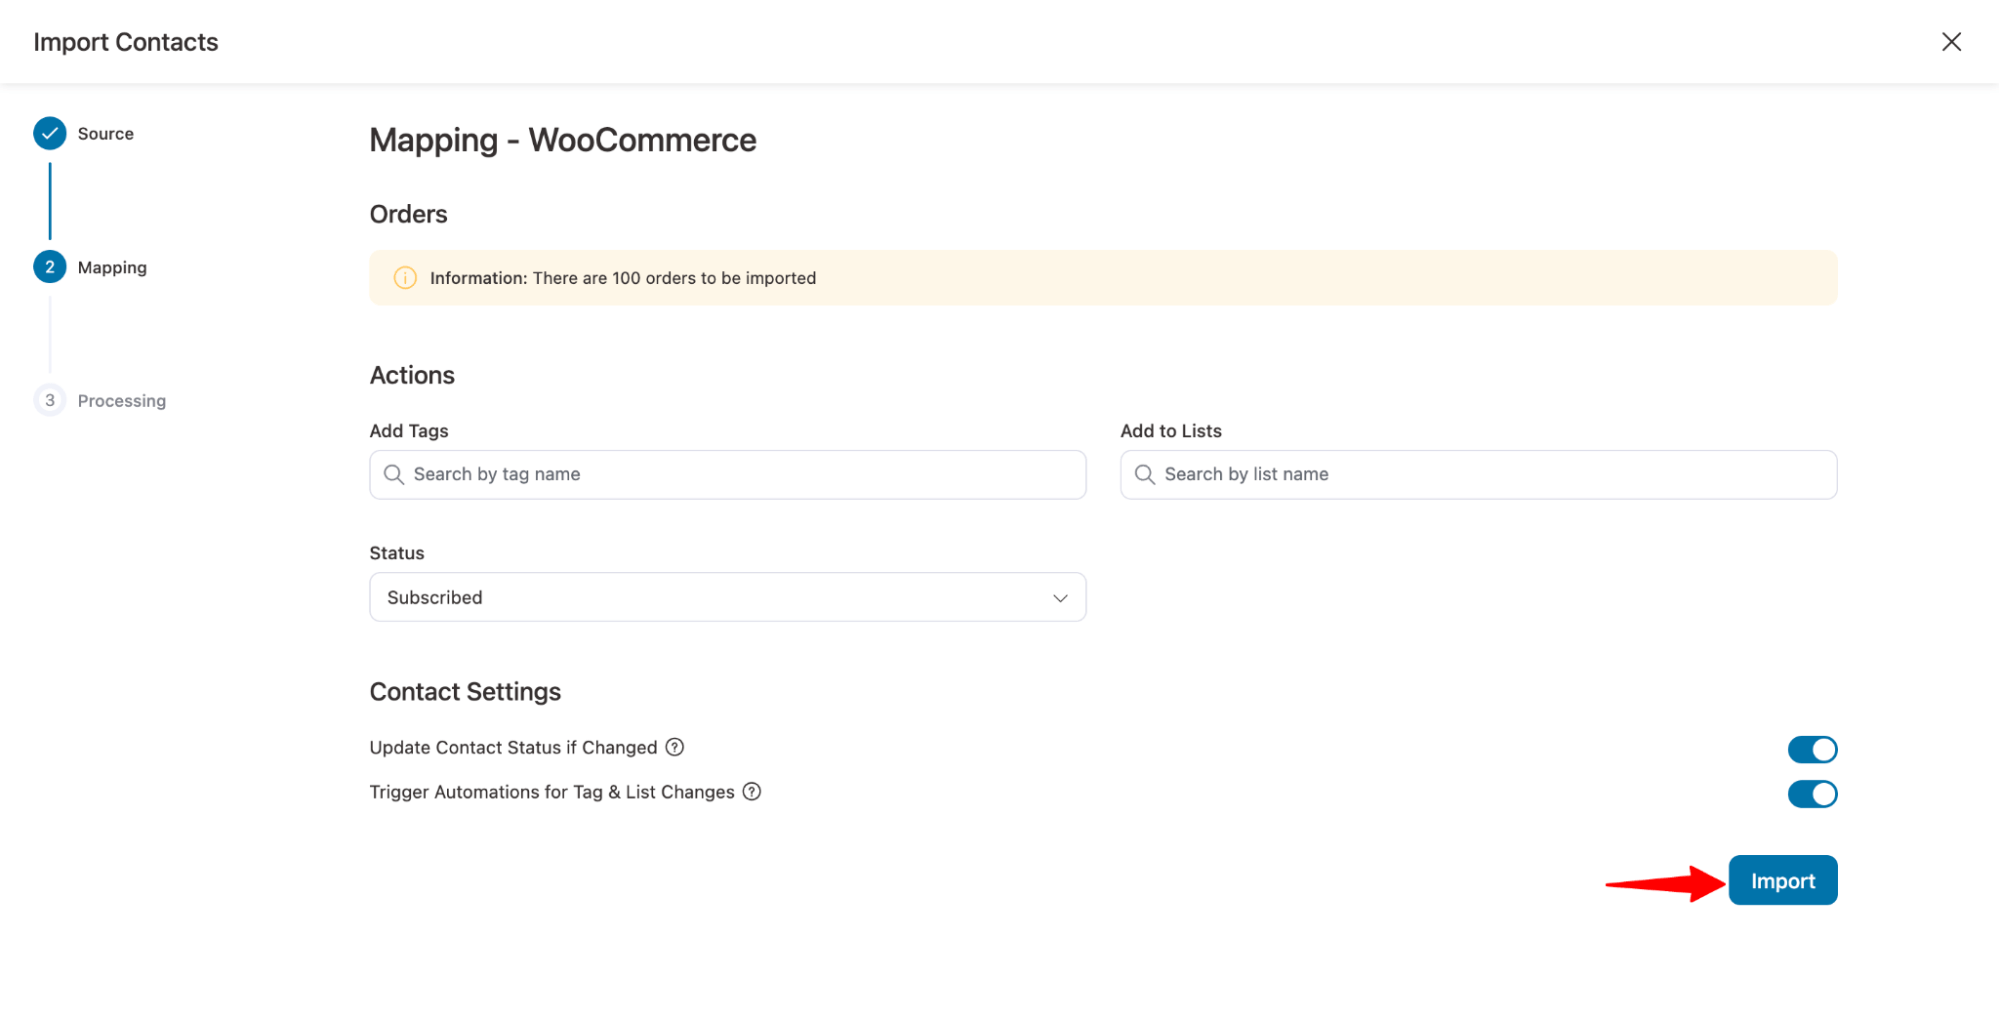
Task: Click the Import button
Action: (1782, 880)
